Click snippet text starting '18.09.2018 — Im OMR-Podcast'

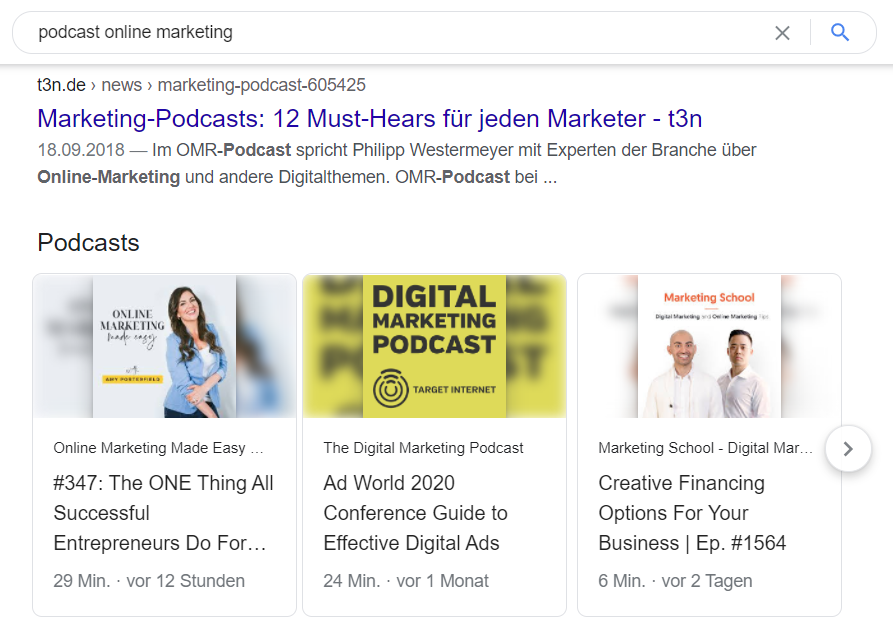(396, 164)
